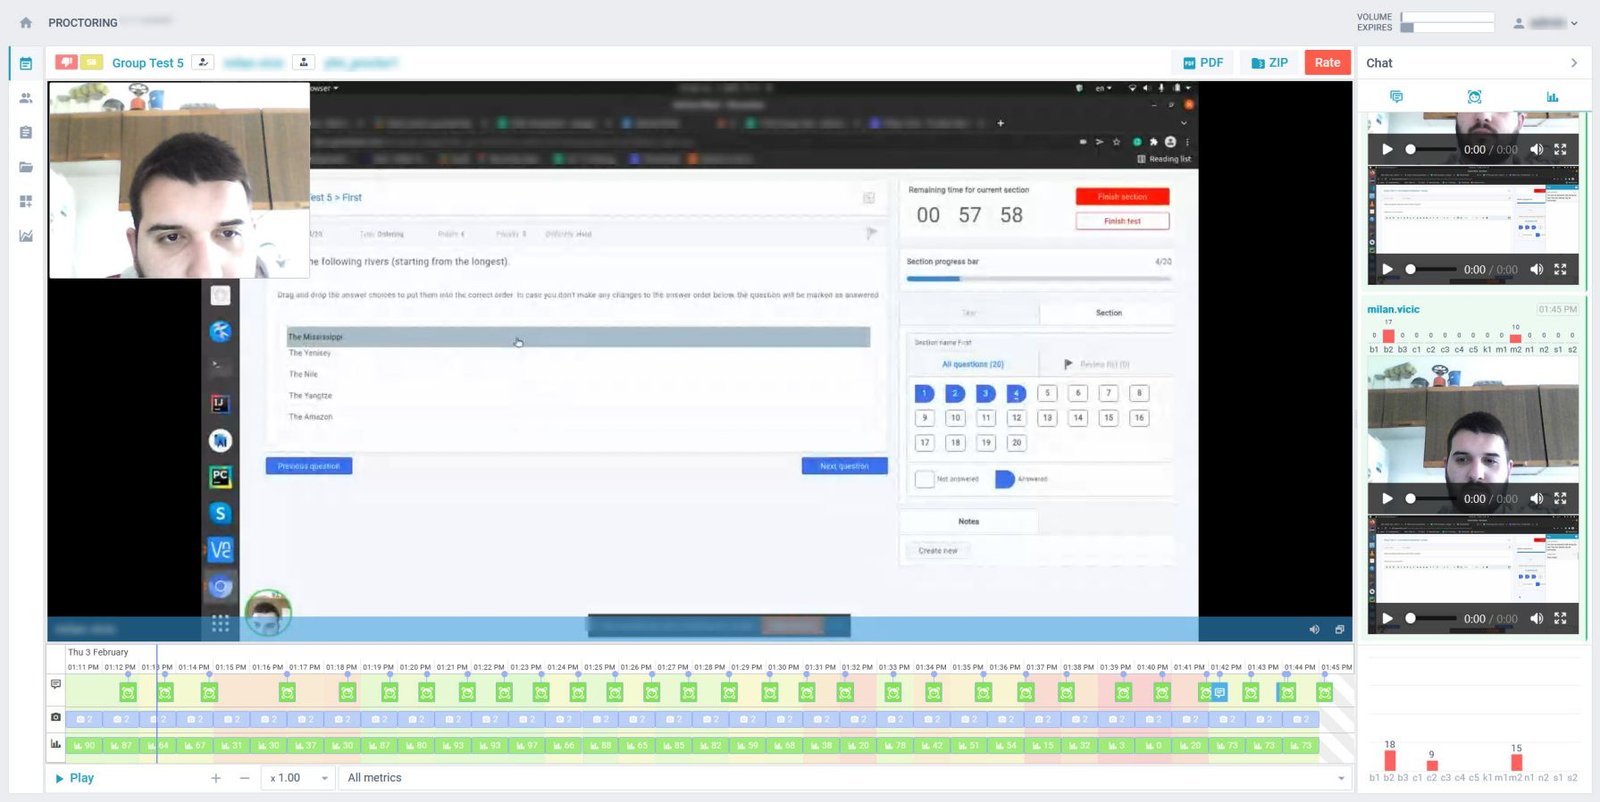Screen dimensions: 1600x802
Task: Collapse the Chat panel with chevron
Action: click(1574, 63)
